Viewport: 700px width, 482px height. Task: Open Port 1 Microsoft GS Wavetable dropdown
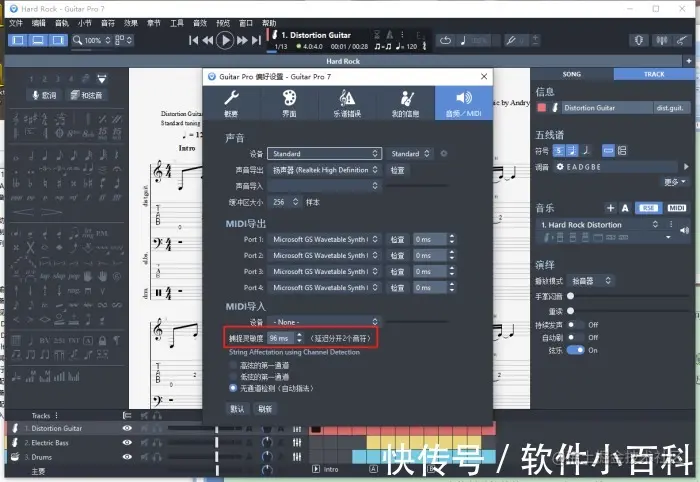click(325, 240)
